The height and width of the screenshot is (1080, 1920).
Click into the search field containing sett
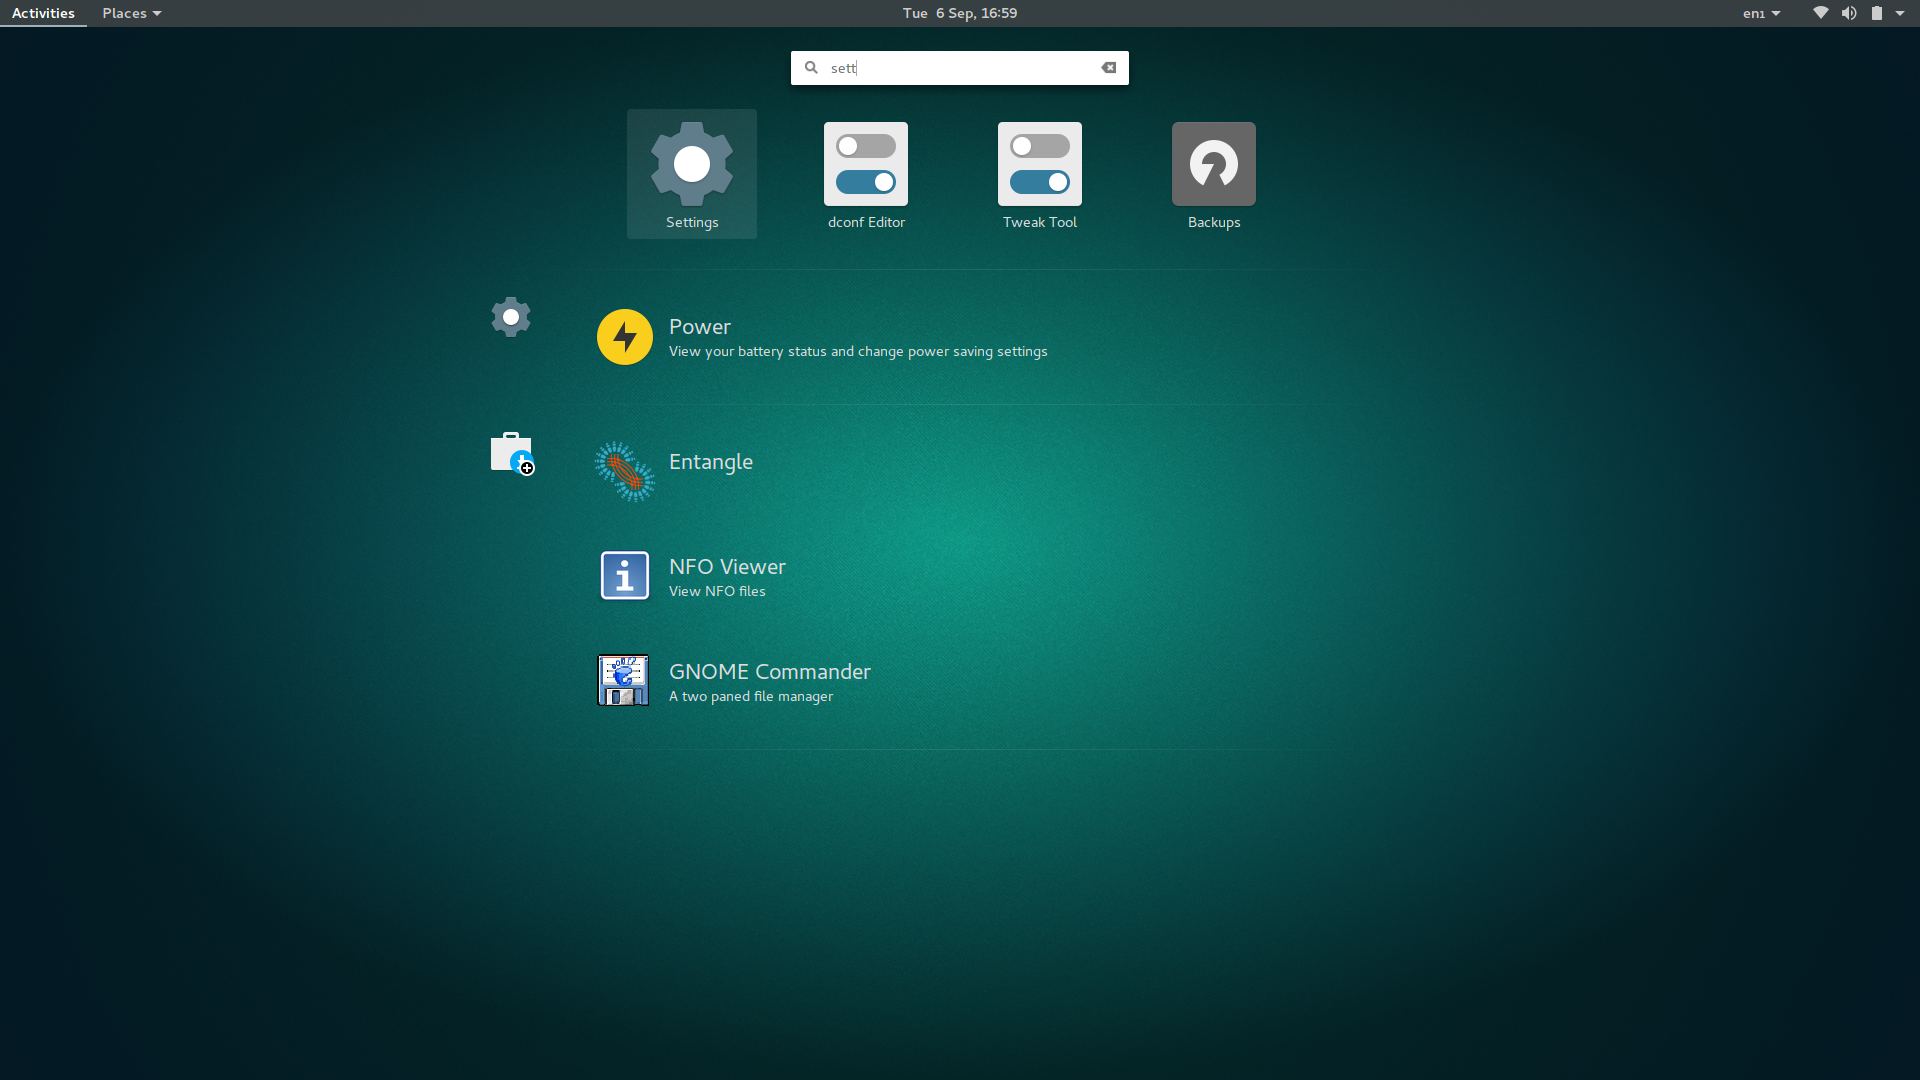coord(960,68)
